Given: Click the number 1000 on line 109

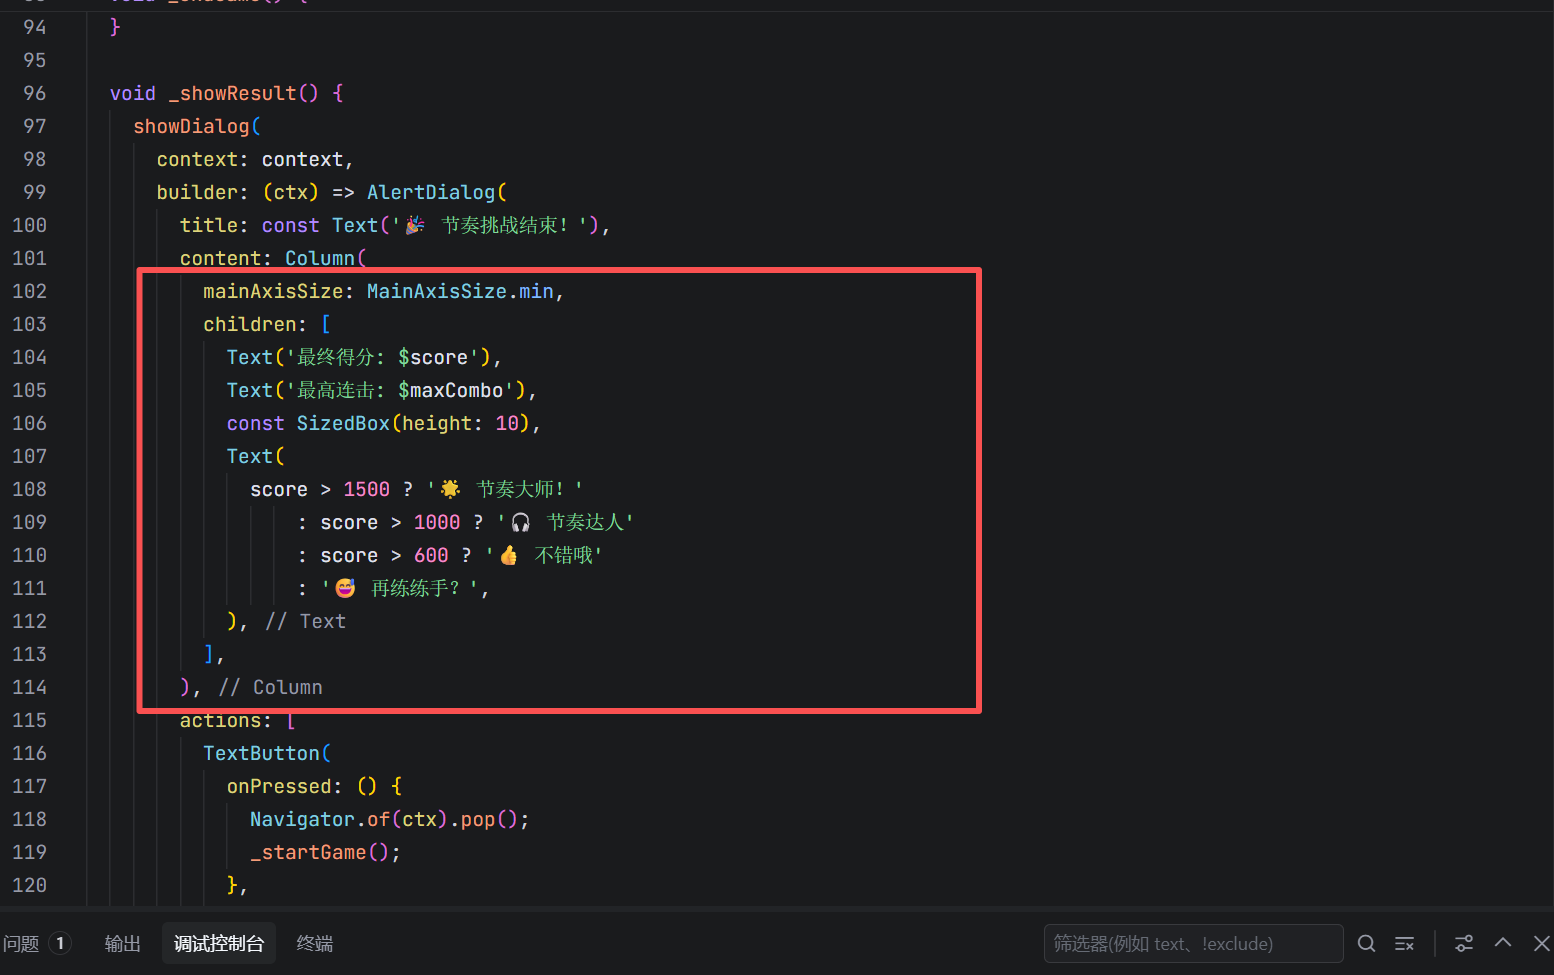Looking at the screenshot, I should pos(437,522).
